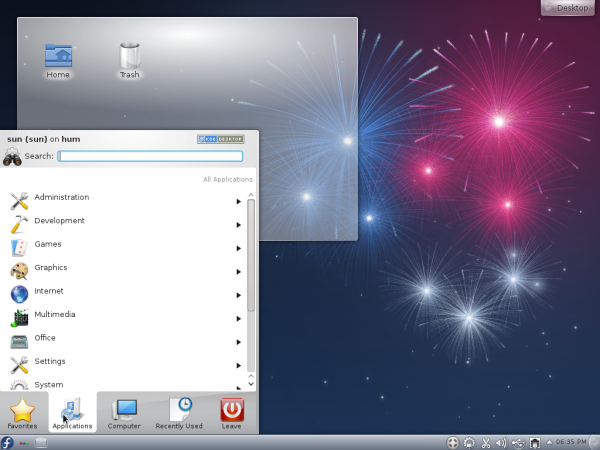Open the Leave tab
Screen dimensions: 600x450
232,413
